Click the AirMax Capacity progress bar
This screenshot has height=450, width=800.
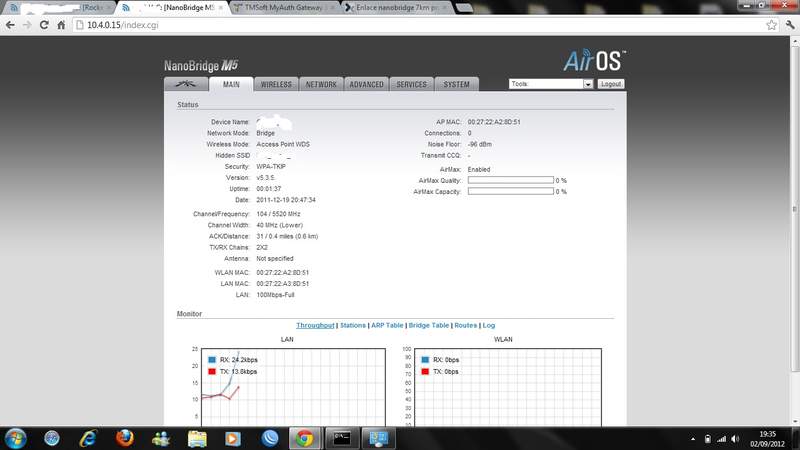point(510,191)
